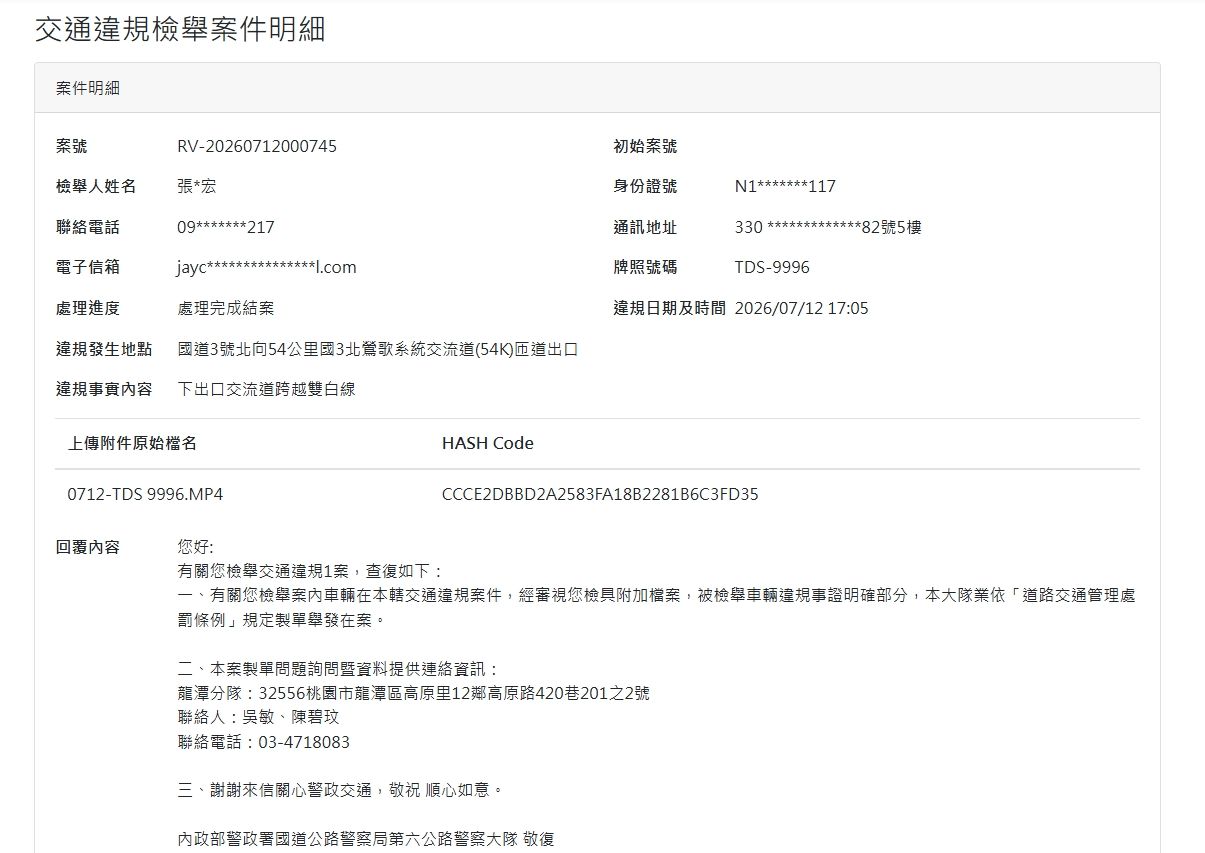
Task: Click status 處理完成結案
Action: [x=225, y=308]
